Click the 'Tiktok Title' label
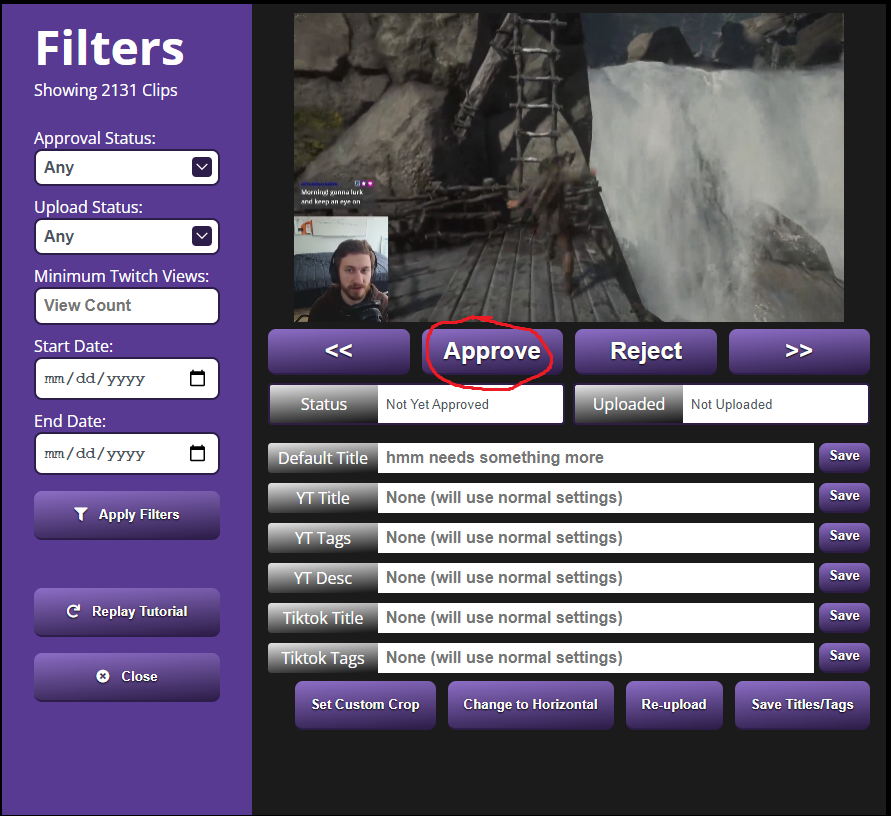891x816 pixels. [x=323, y=618]
